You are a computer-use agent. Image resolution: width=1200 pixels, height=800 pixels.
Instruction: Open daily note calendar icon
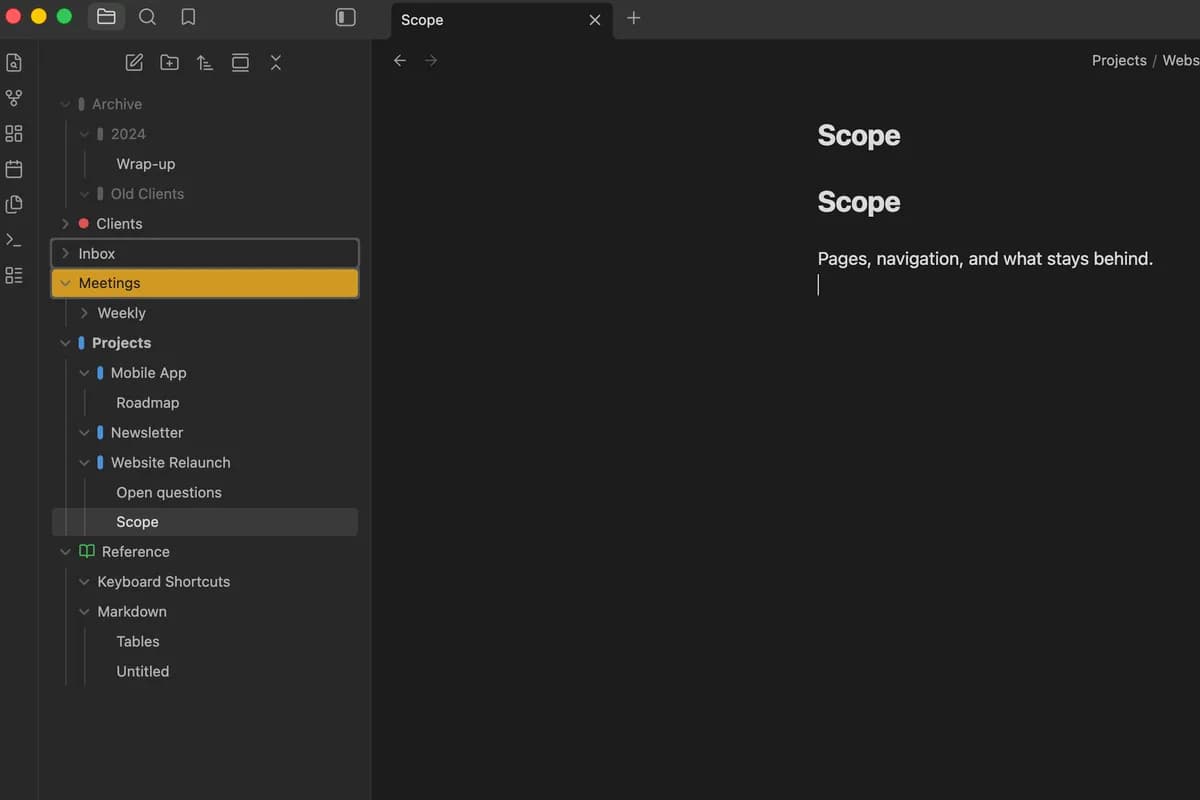[14, 169]
